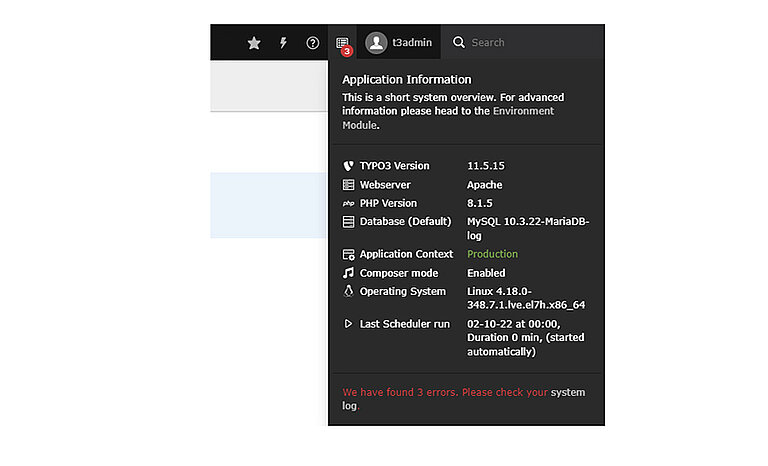The height and width of the screenshot is (466, 768).
Task: Click the search magnifier icon
Action: click(x=458, y=42)
